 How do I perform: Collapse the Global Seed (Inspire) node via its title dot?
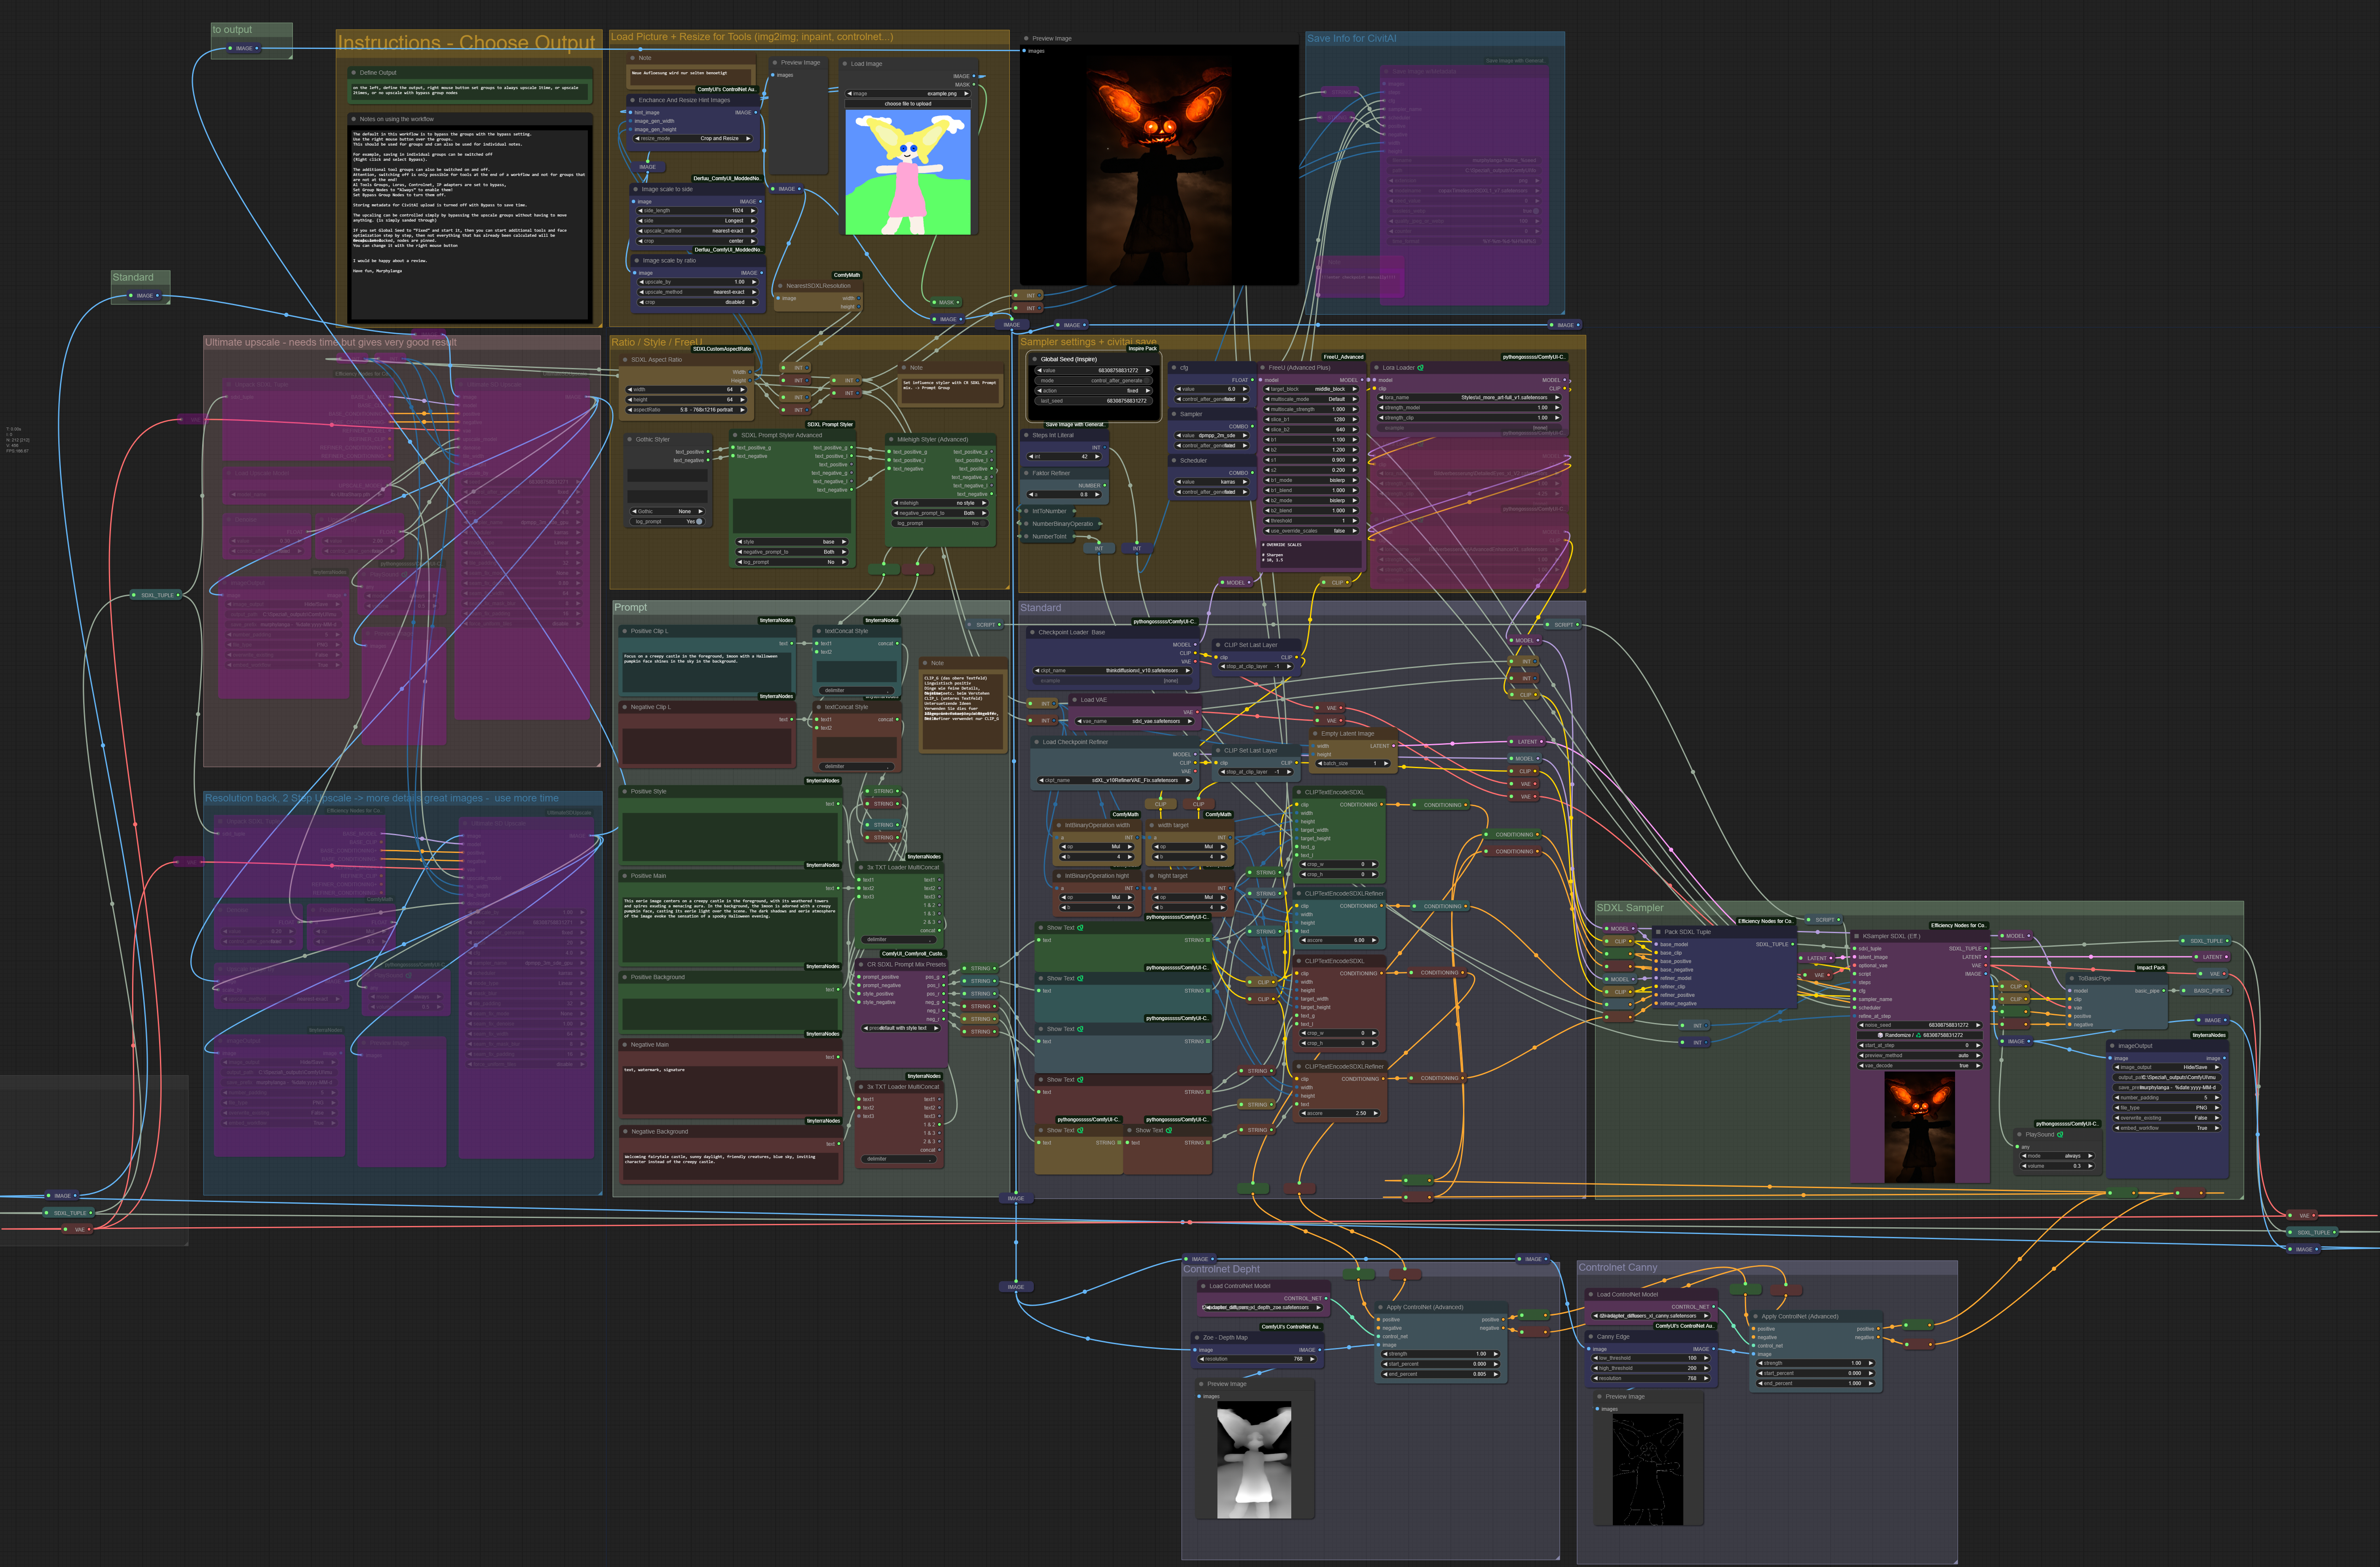[1035, 359]
